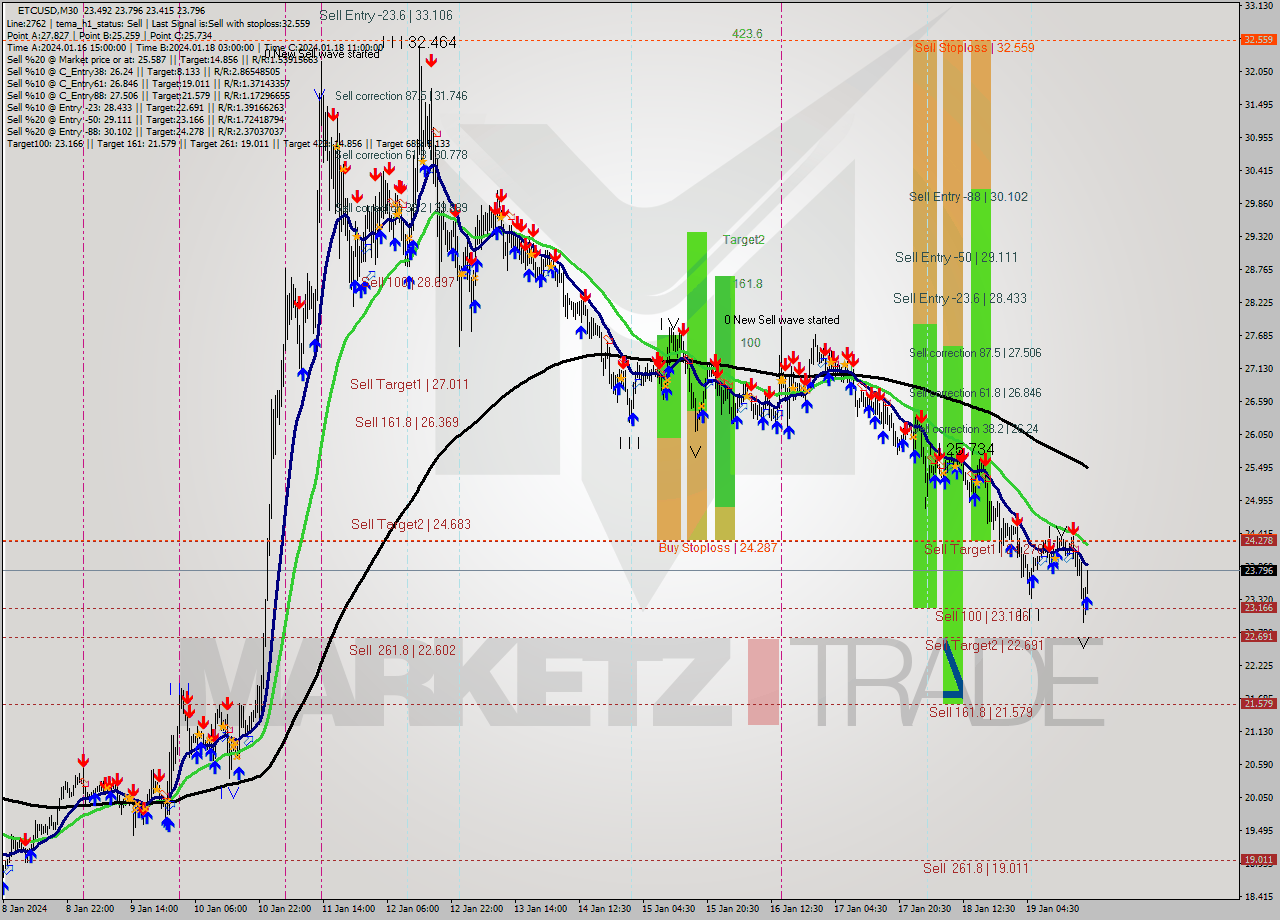This screenshot has height=920, width=1280.
Task: Click 'Sell %10 @ C_Entry61: 26.846' line
Action: (x=147, y=83)
